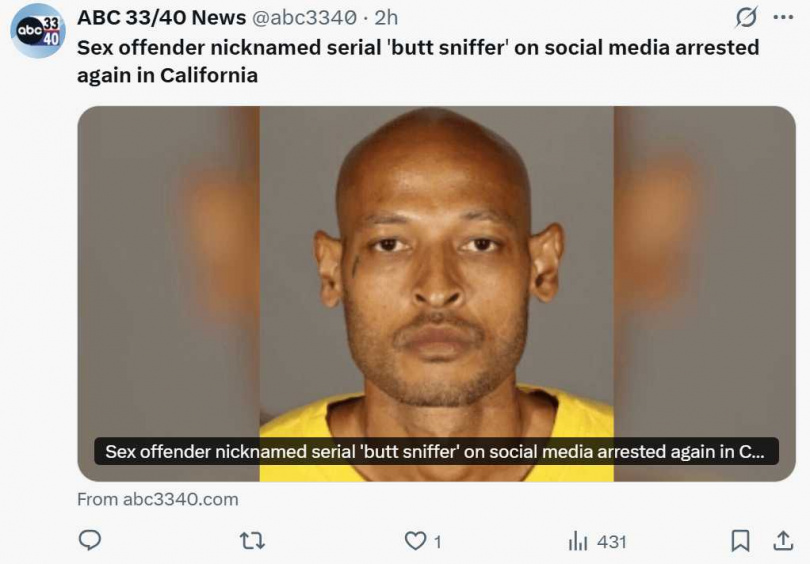The width and height of the screenshot is (810, 564).
Task: Click the @abc3340 handle
Action: click(304, 18)
